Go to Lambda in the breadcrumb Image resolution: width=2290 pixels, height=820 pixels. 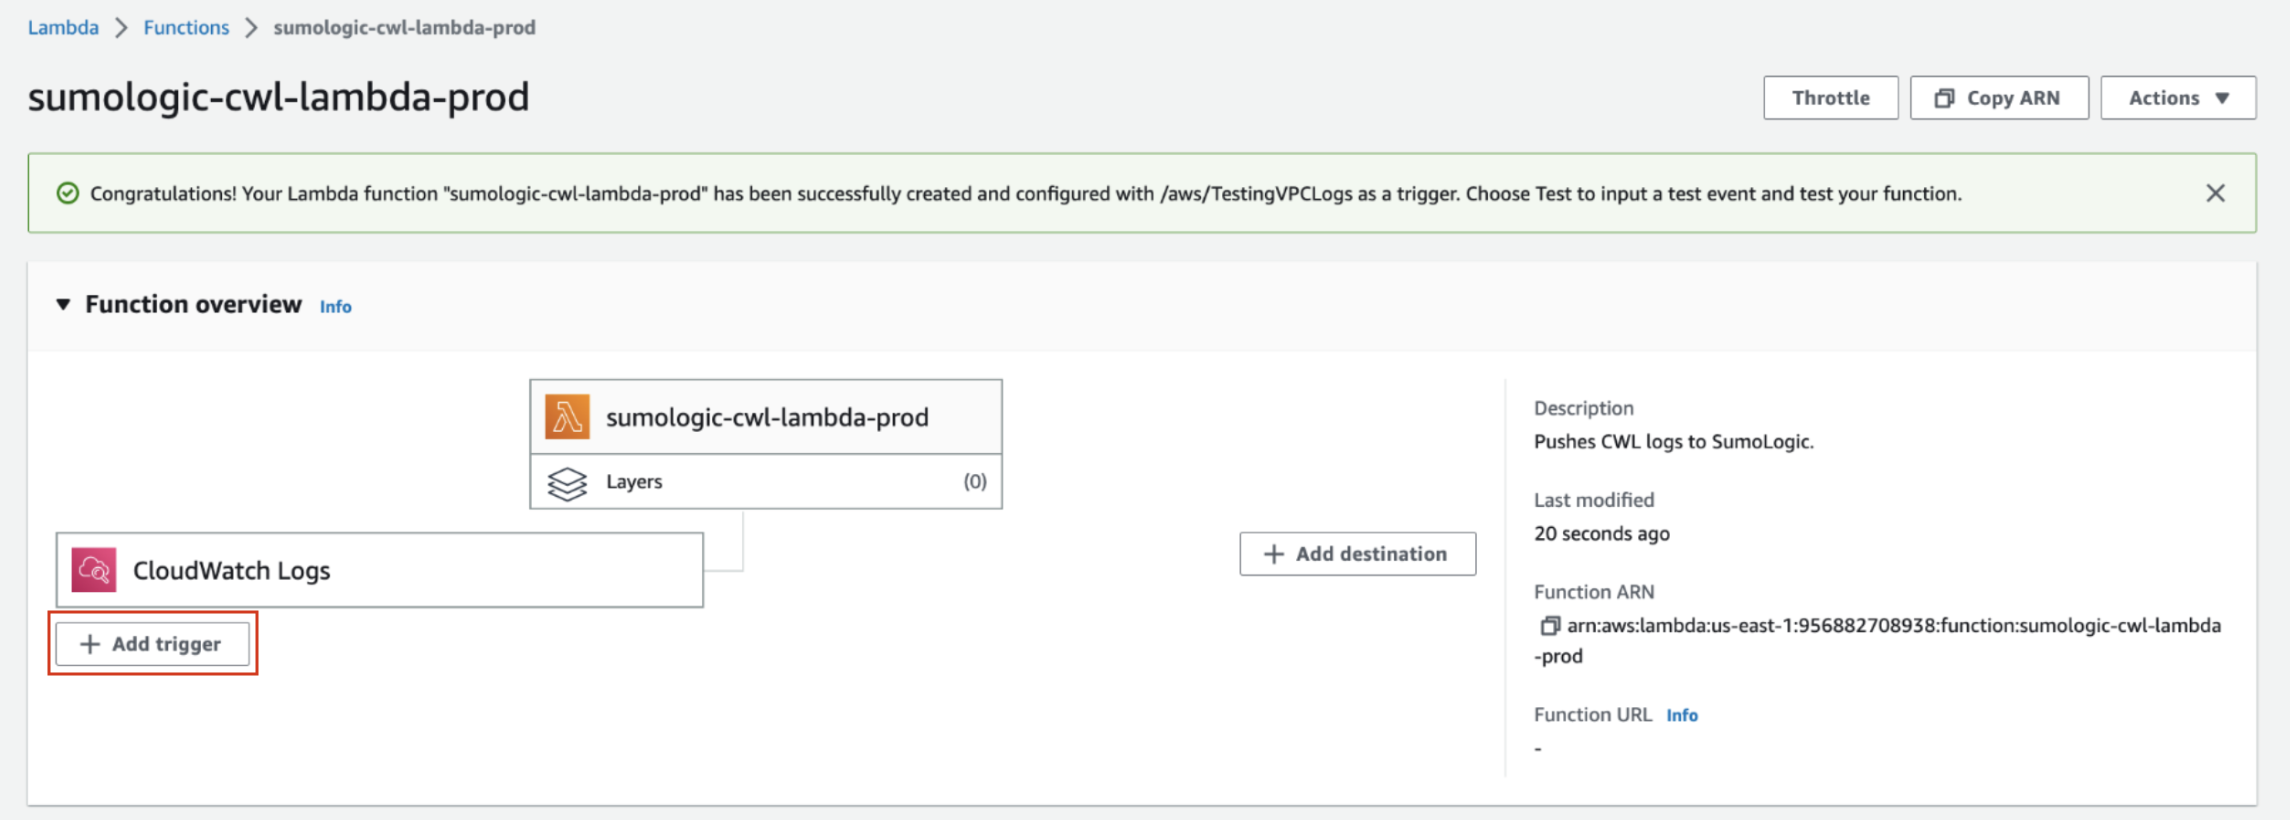coord(63,27)
